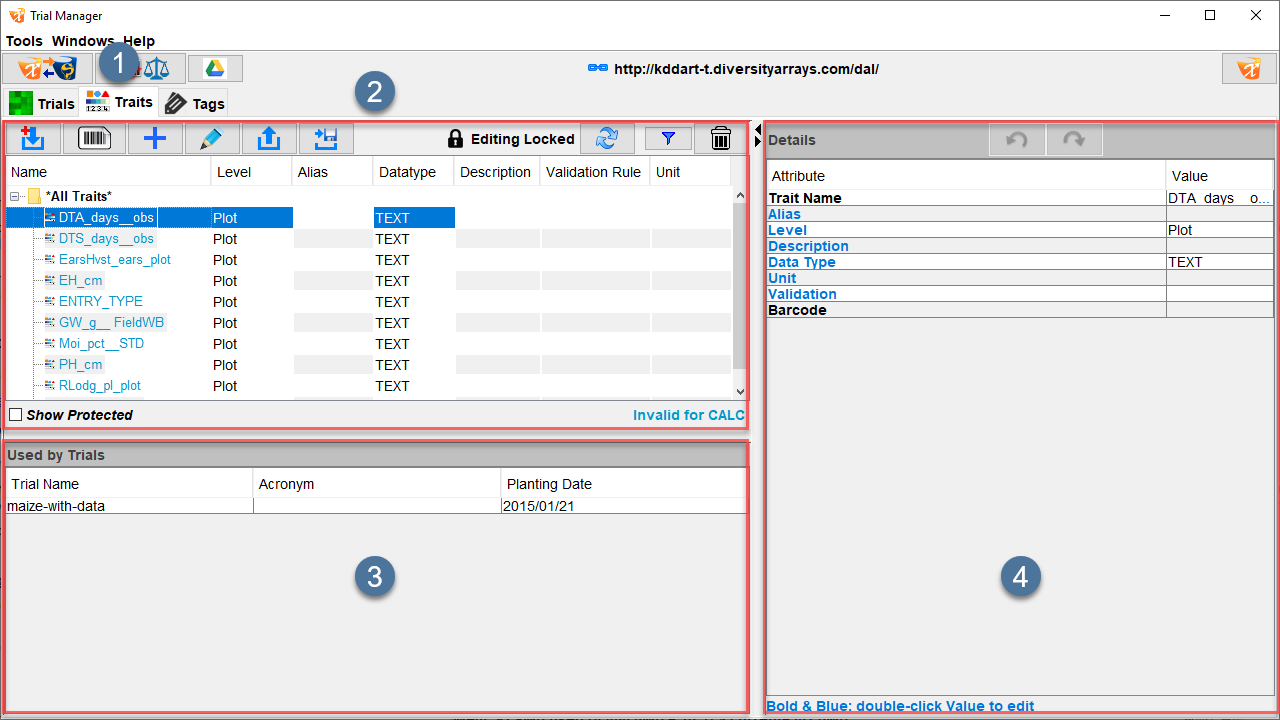Click the import traits download icon
This screenshot has width=1280, height=720.
[x=33, y=139]
